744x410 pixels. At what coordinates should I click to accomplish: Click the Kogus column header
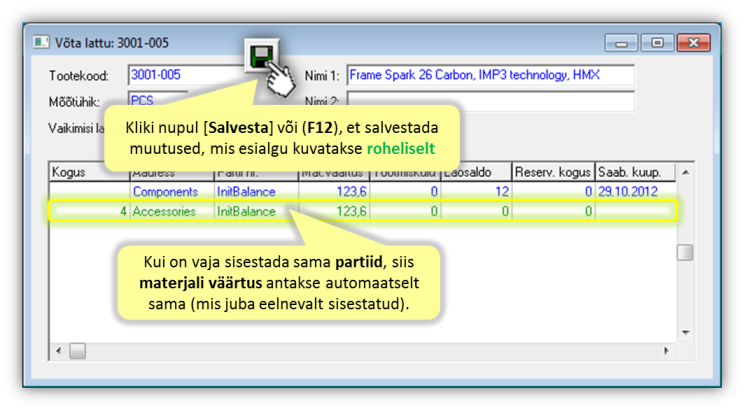(x=89, y=172)
